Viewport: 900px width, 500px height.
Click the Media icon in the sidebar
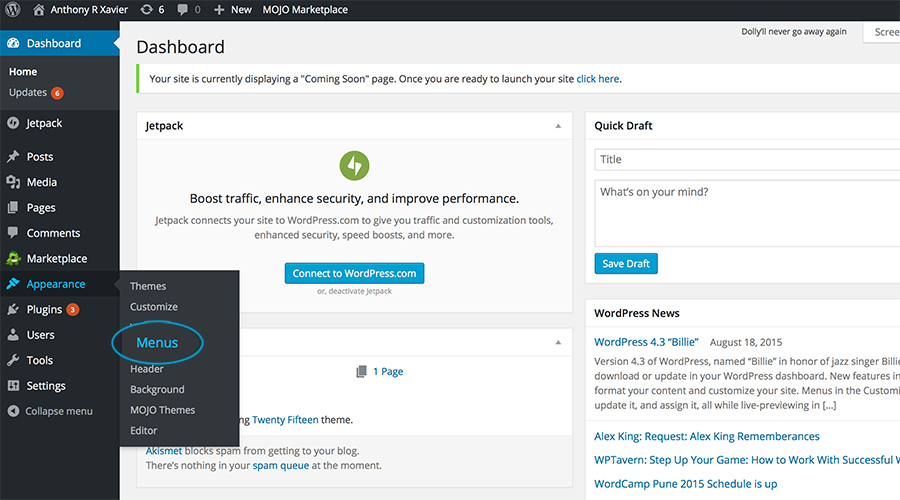tap(13, 182)
